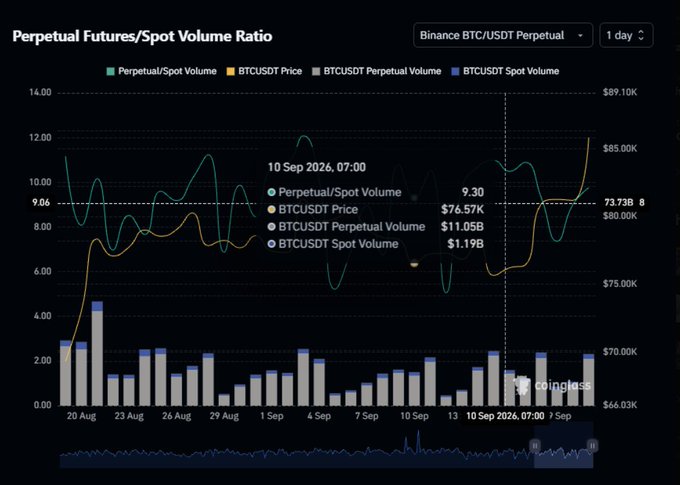Viewport: 680px width, 485px height.
Task: Toggle the BTCUSDT Perpetual Volume legend series
Action: [x=377, y=71]
